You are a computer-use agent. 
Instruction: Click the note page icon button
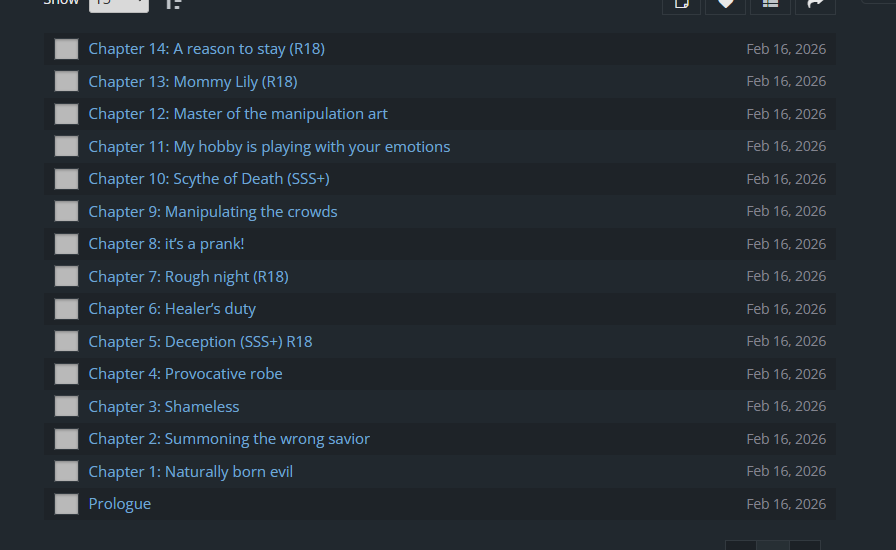coord(682,4)
